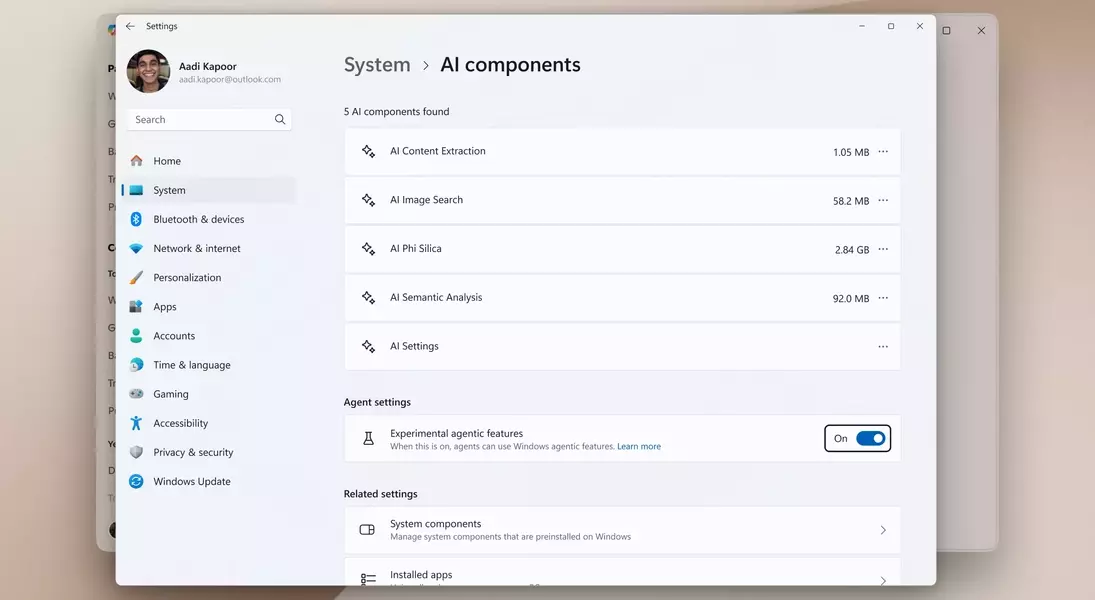Click the AI Phi Silica sparkle icon
The height and width of the screenshot is (600, 1095).
click(368, 249)
